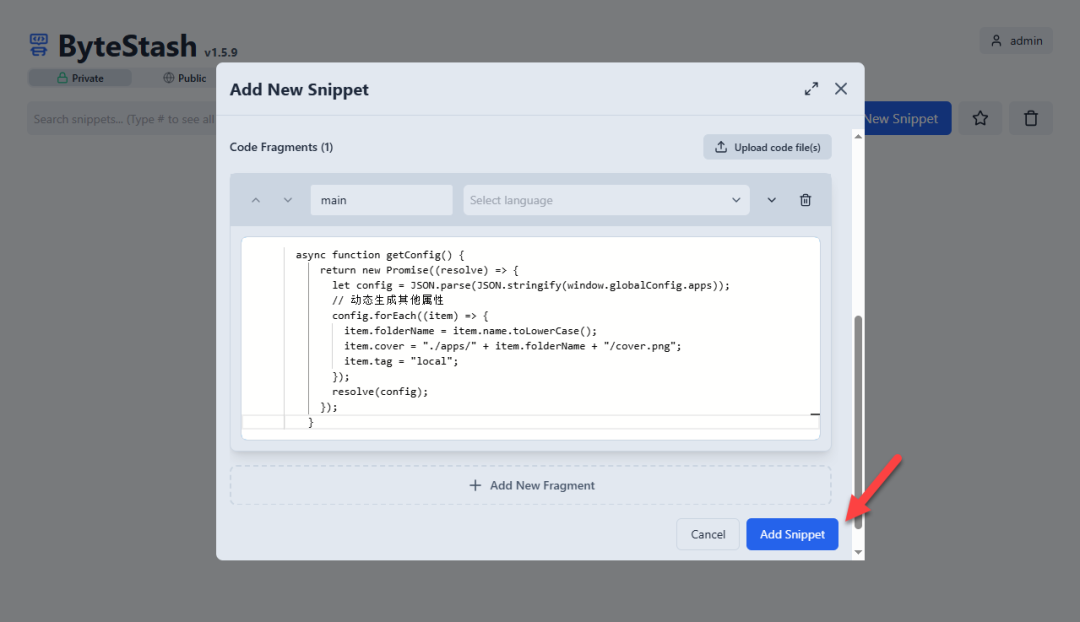The height and width of the screenshot is (622, 1080).
Task: Click inside the code editor area
Action: (560, 330)
